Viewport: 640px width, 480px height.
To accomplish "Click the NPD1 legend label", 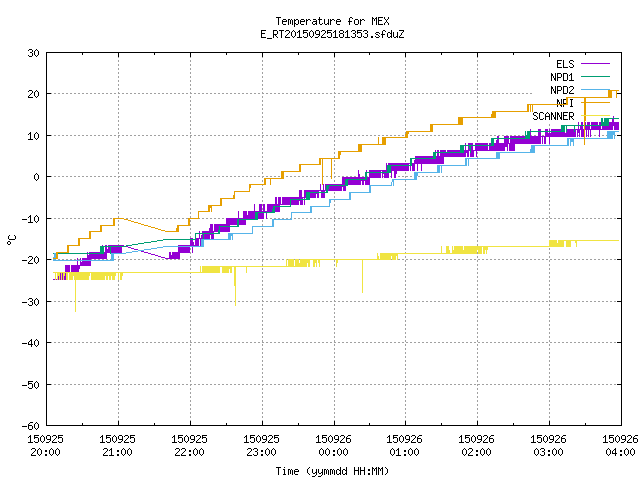I will 562,77.
